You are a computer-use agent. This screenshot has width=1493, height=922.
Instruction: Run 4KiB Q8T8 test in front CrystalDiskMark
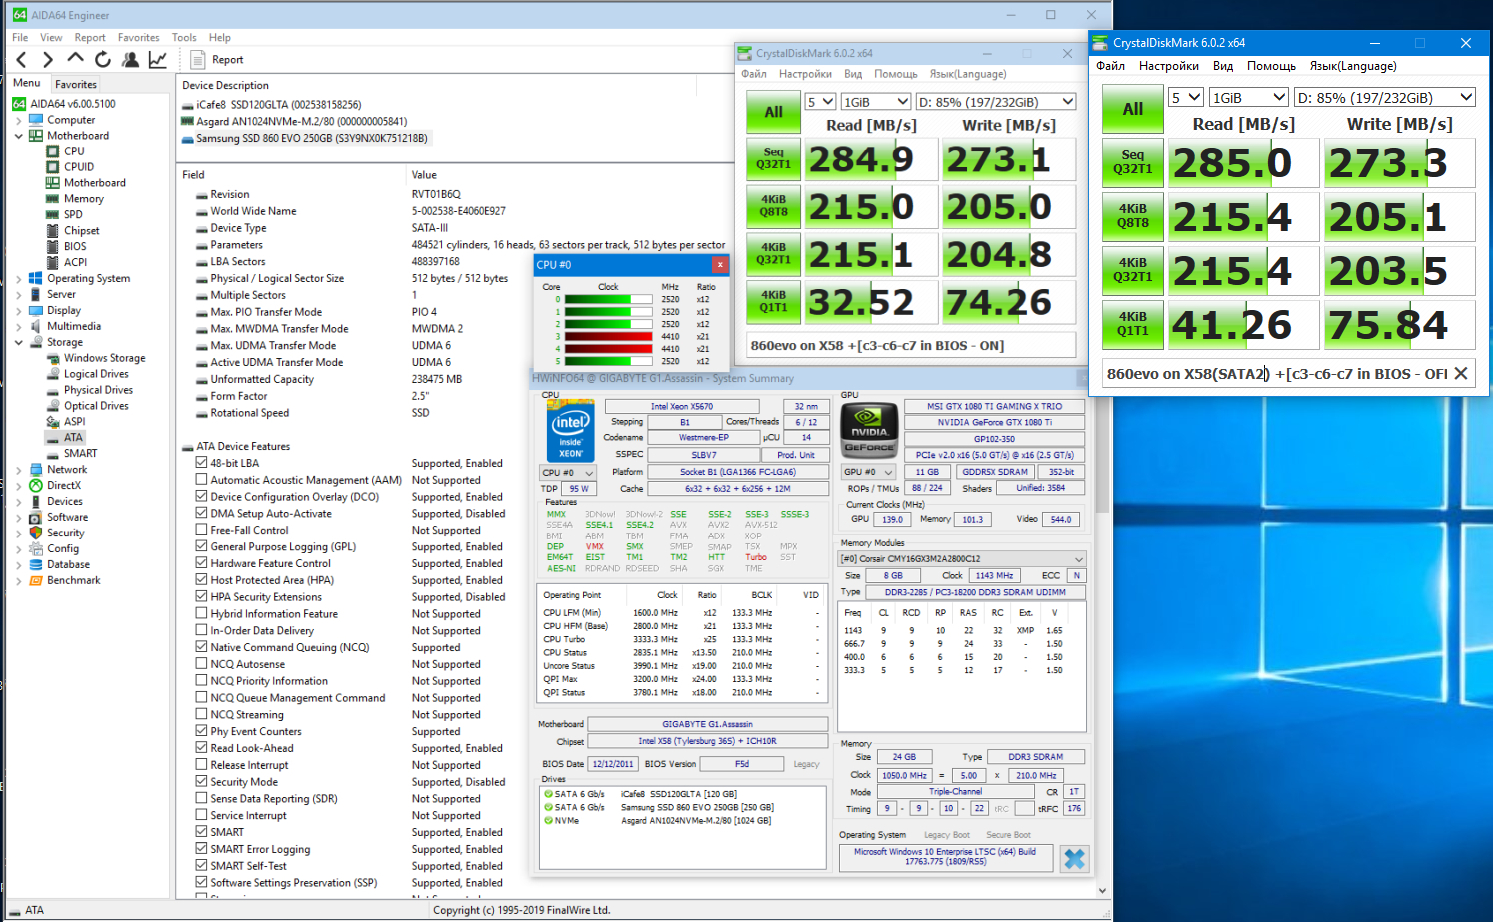pos(1133,216)
